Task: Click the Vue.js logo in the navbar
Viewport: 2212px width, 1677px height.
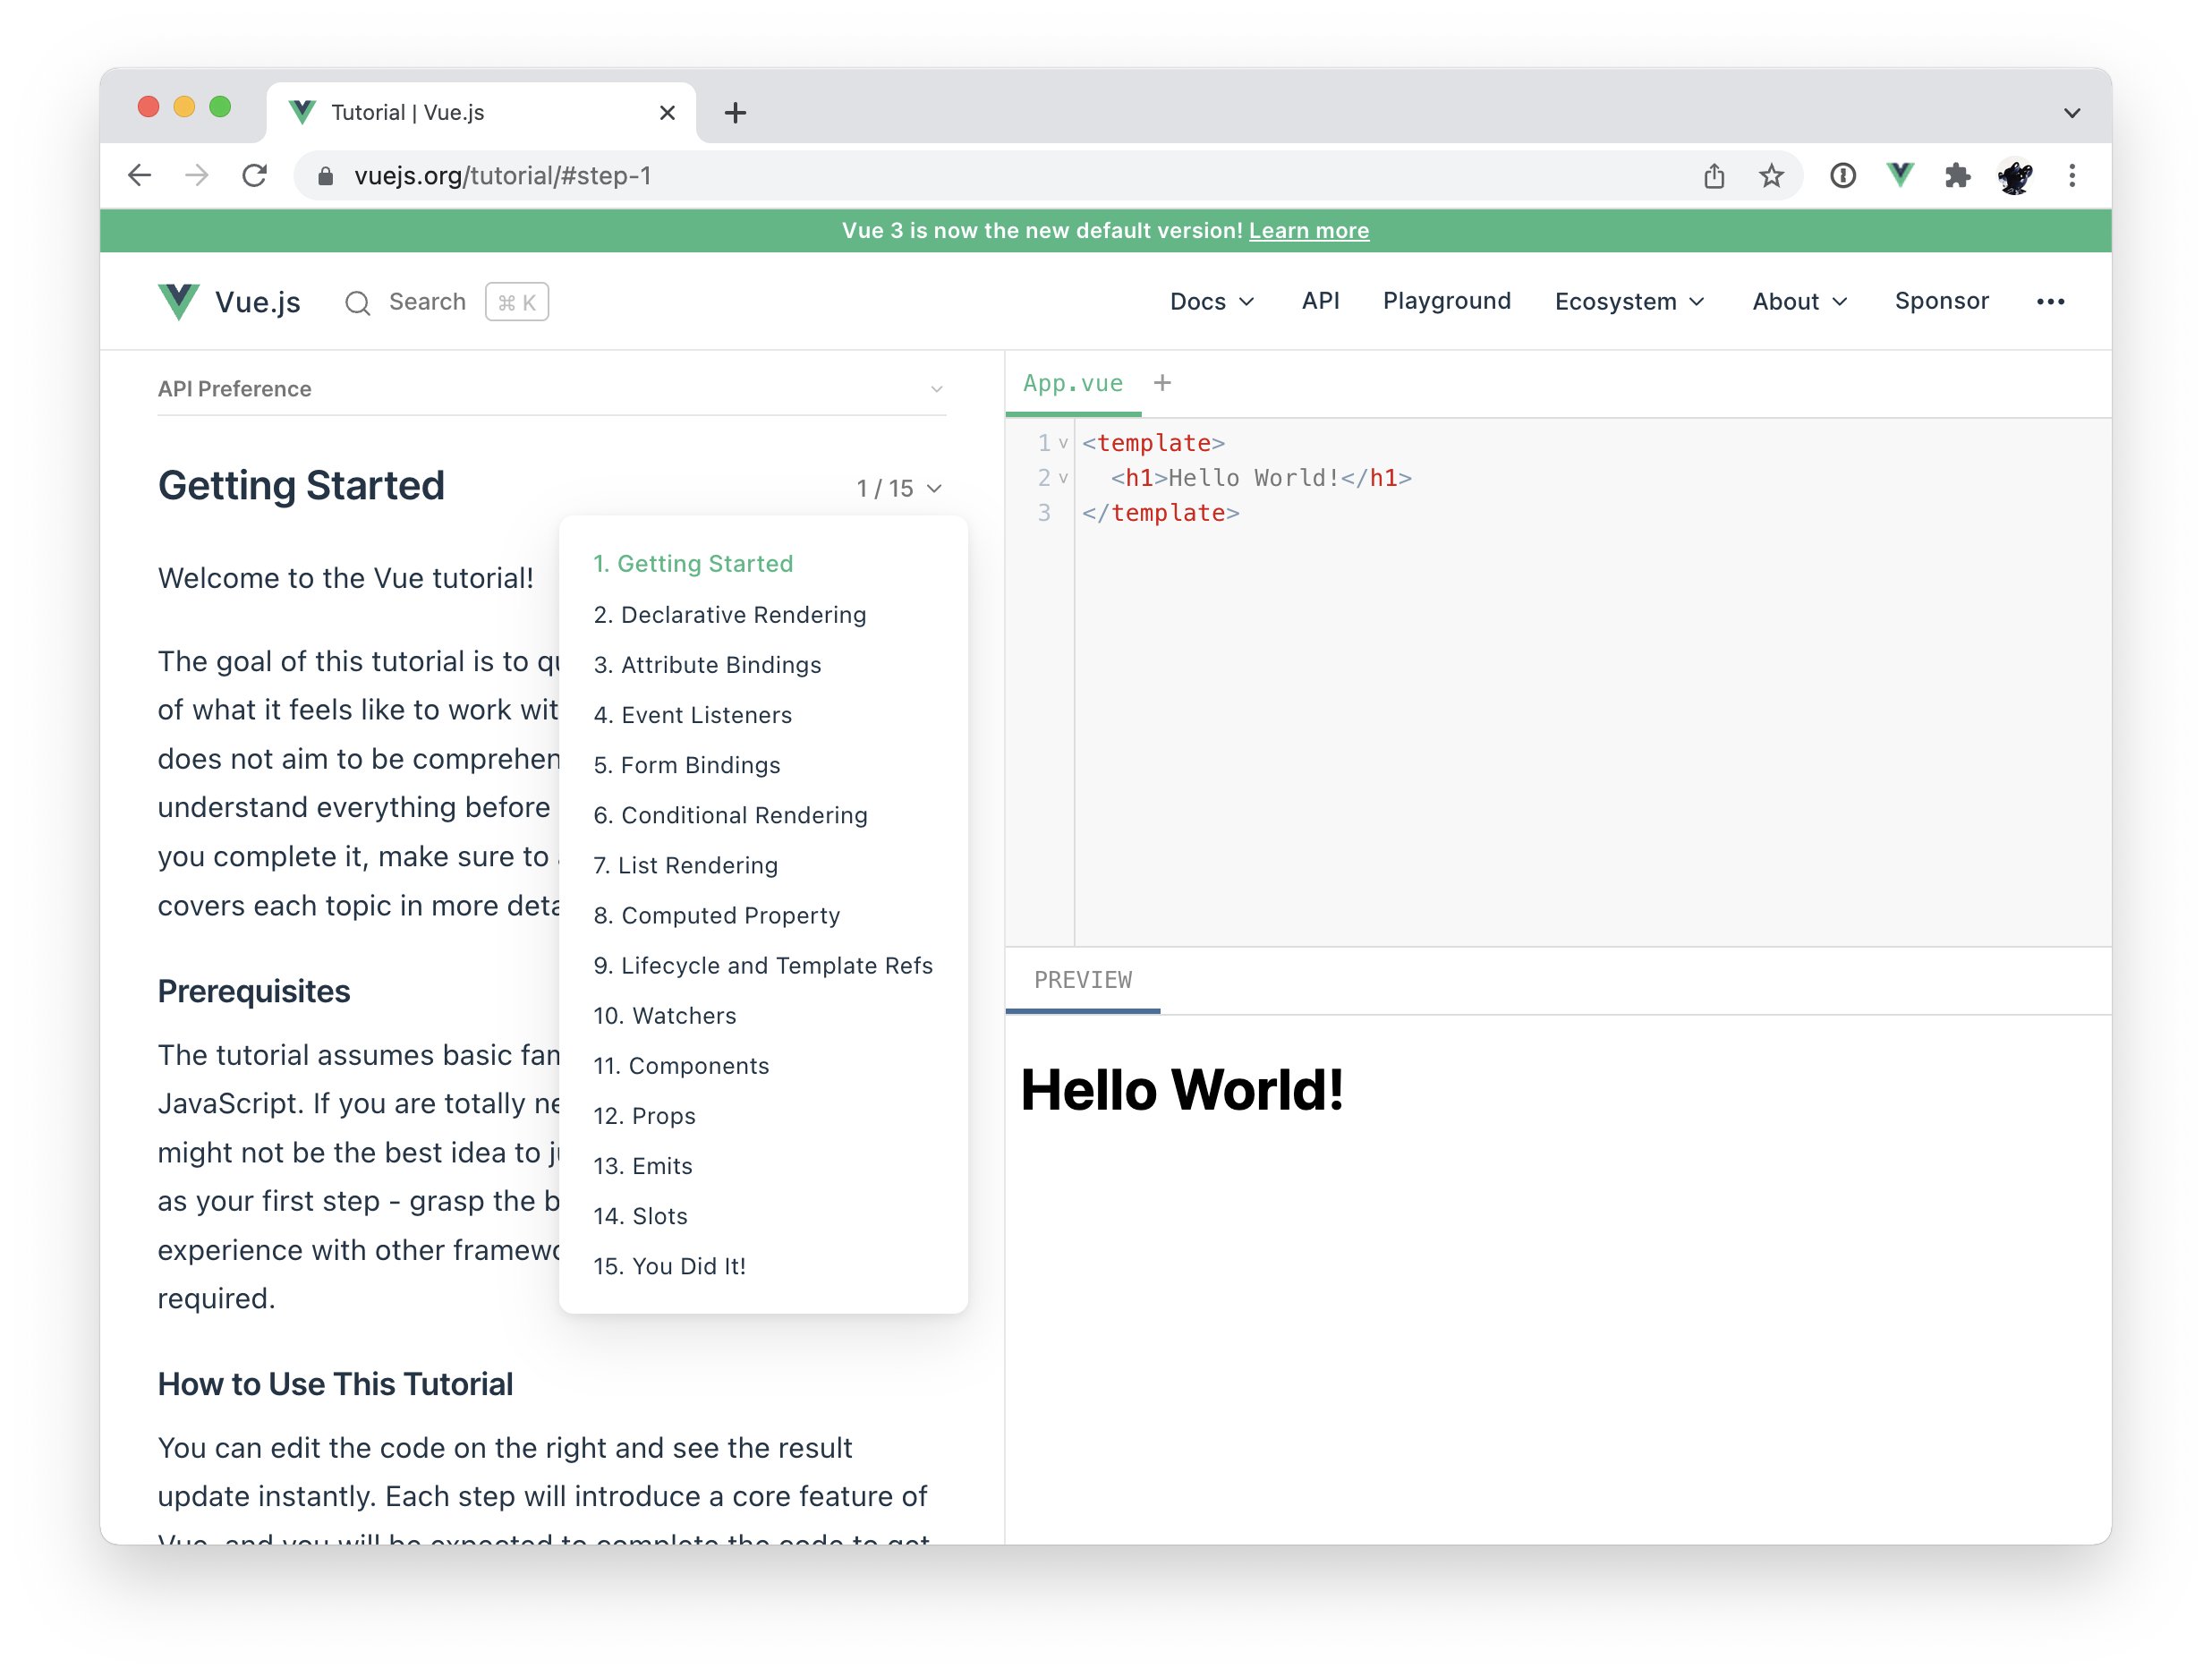Action: pos(229,302)
